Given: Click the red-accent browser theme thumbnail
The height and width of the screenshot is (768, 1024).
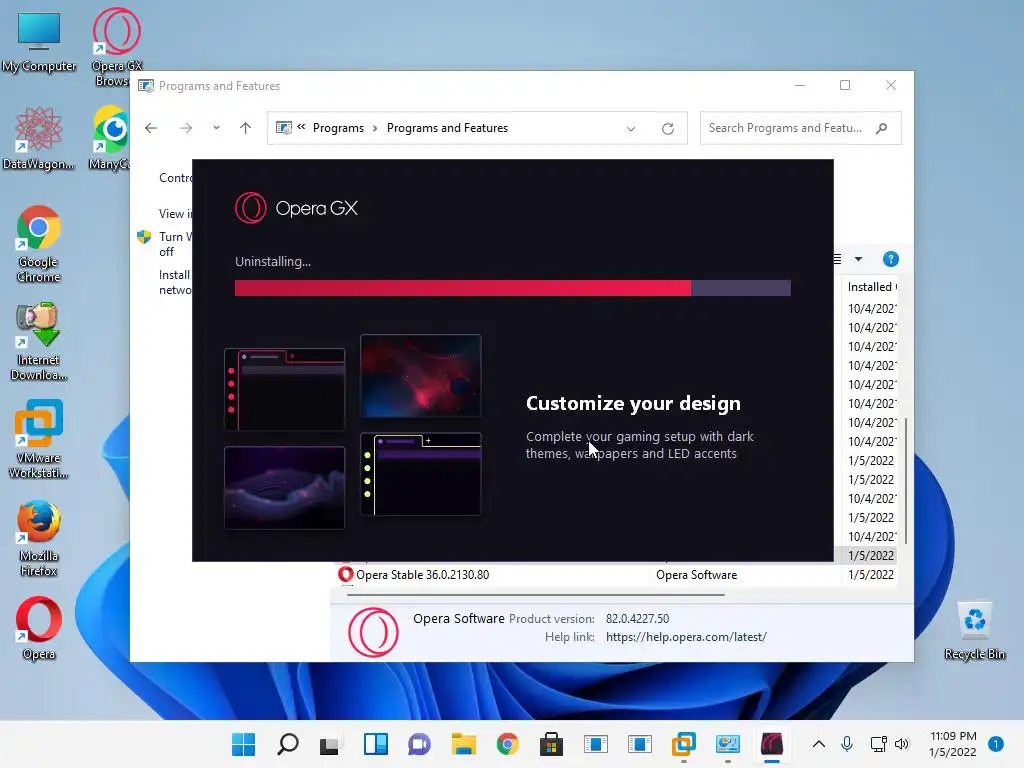Looking at the screenshot, I should click(x=284, y=389).
